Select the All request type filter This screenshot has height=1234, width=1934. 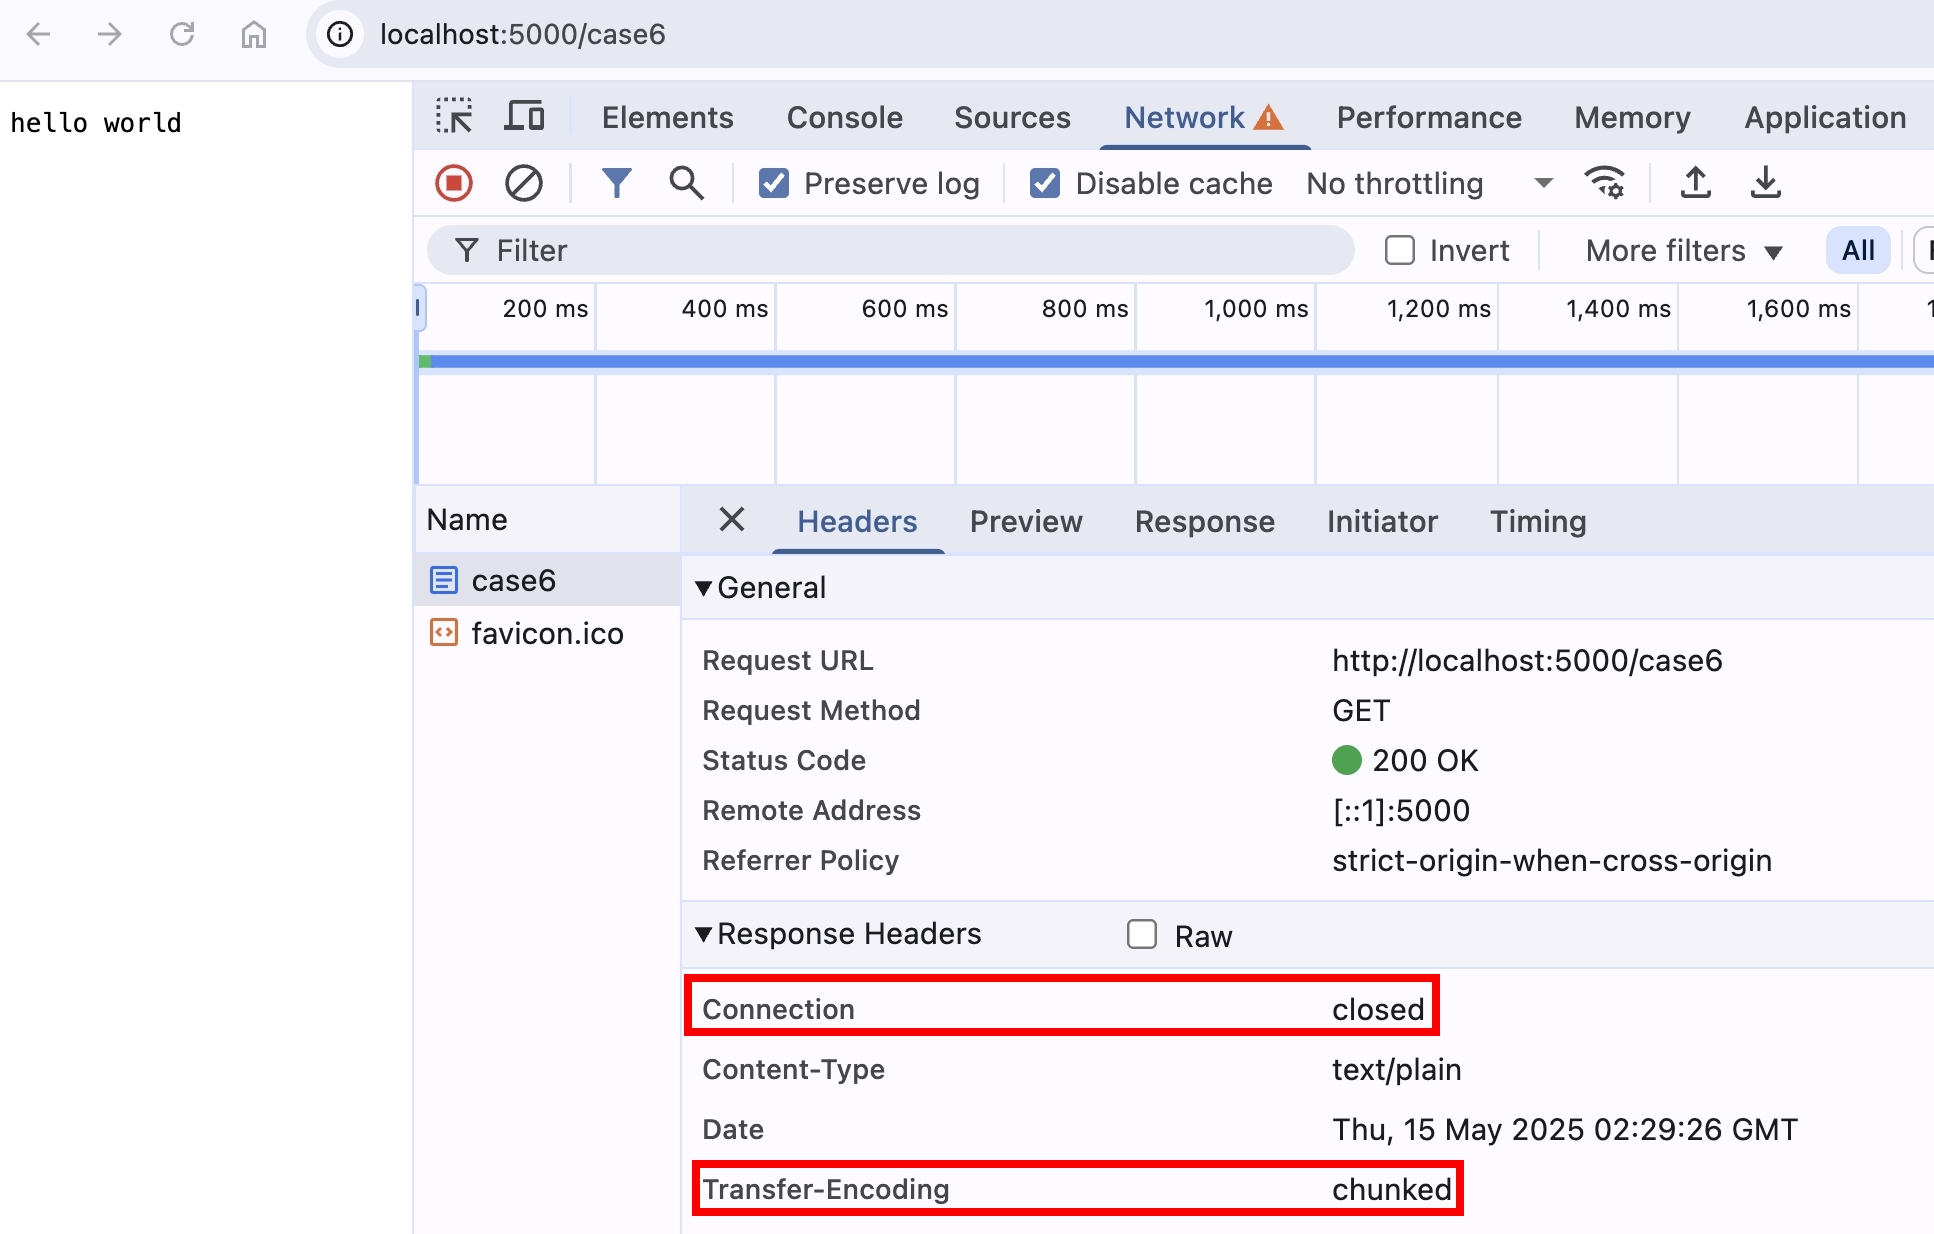(1858, 250)
